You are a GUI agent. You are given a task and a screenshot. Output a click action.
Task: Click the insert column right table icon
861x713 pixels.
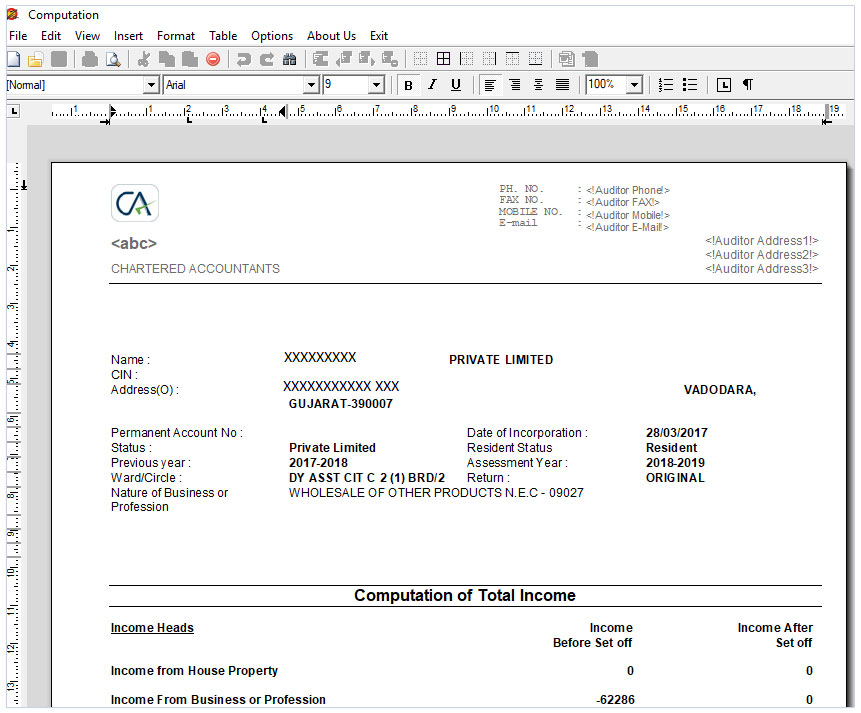tap(367, 59)
